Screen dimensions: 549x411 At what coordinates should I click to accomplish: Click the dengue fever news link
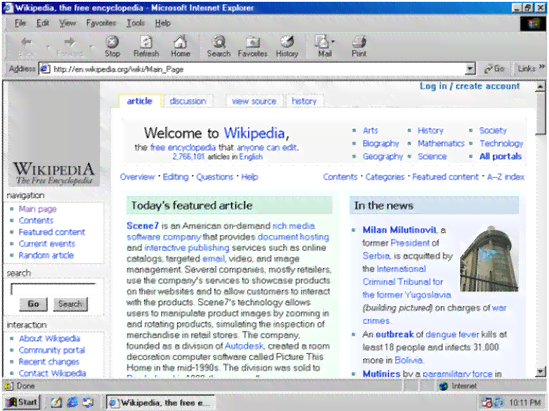pyautogui.click(x=452, y=334)
